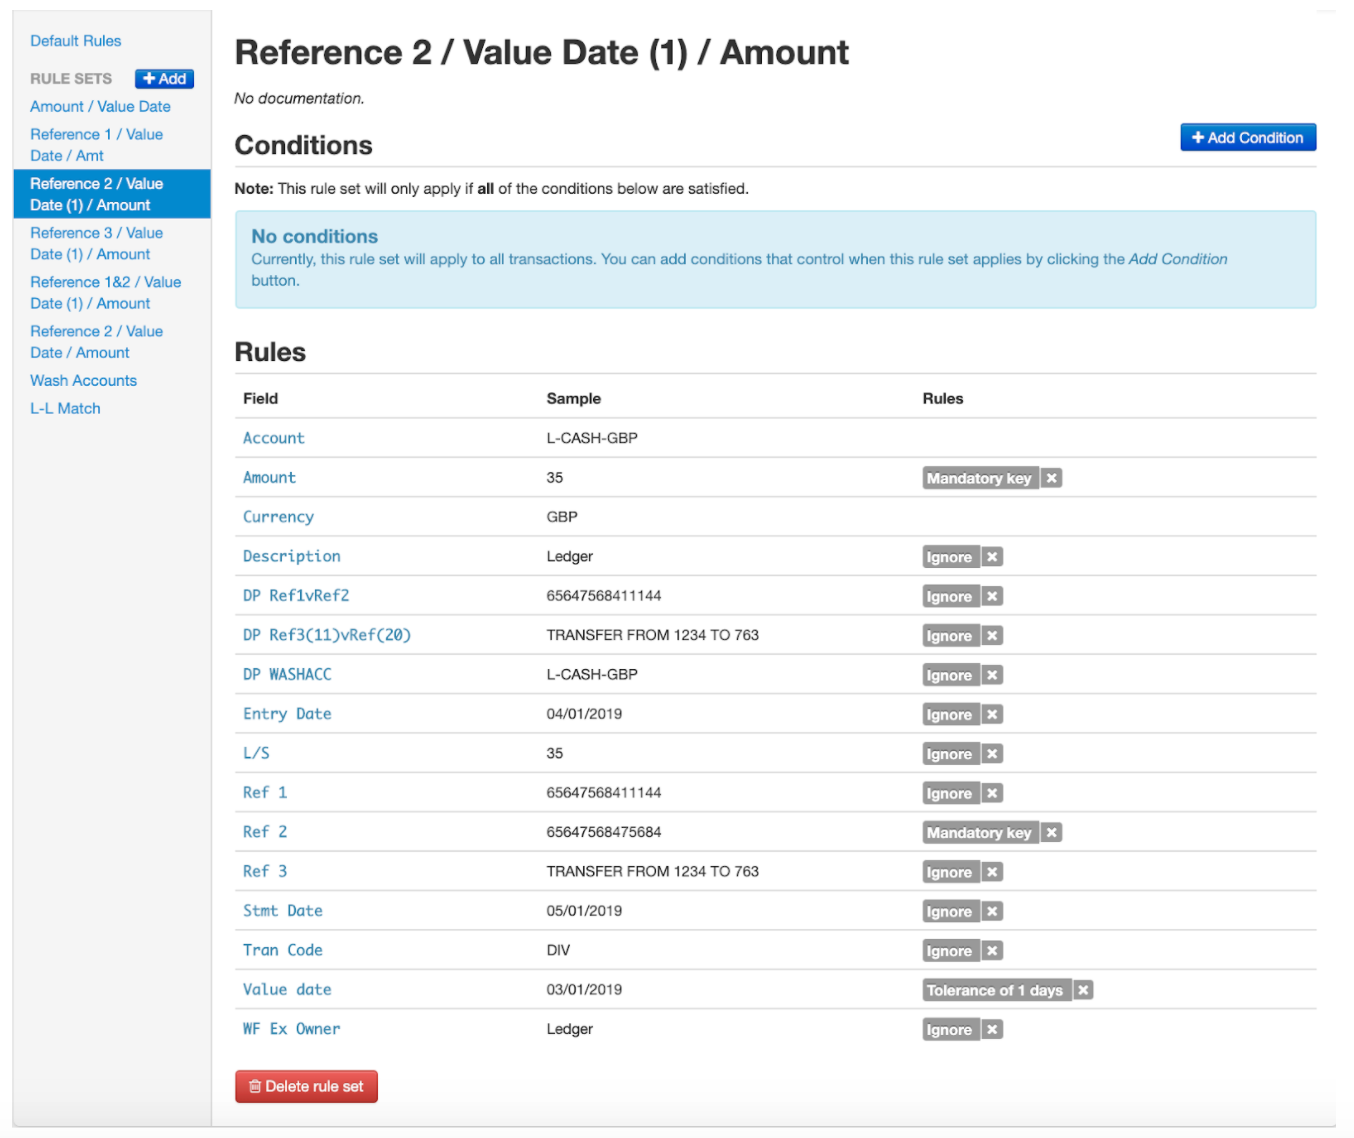Open the WF Ex Owner field link
Viewport: 1354px width, 1138px height.
(x=291, y=1028)
